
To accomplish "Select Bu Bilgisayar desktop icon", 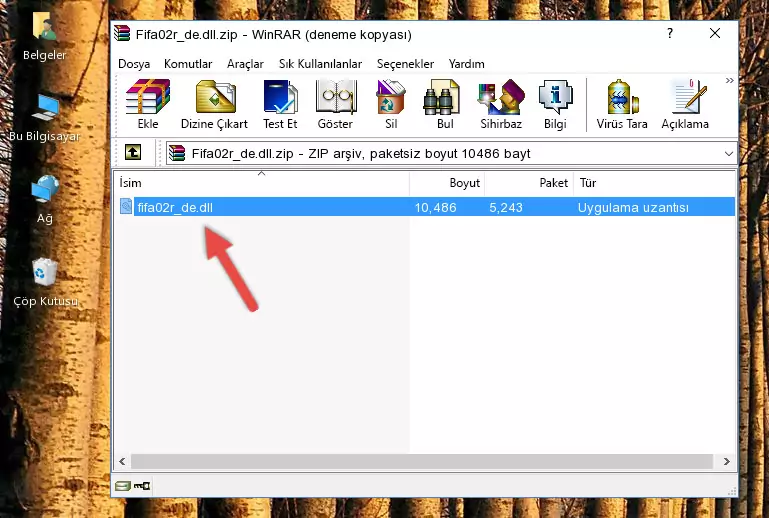I will pos(45,118).
